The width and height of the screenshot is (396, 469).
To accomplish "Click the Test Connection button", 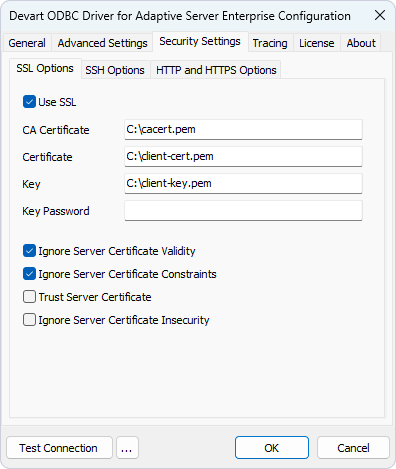I will click(59, 448).
